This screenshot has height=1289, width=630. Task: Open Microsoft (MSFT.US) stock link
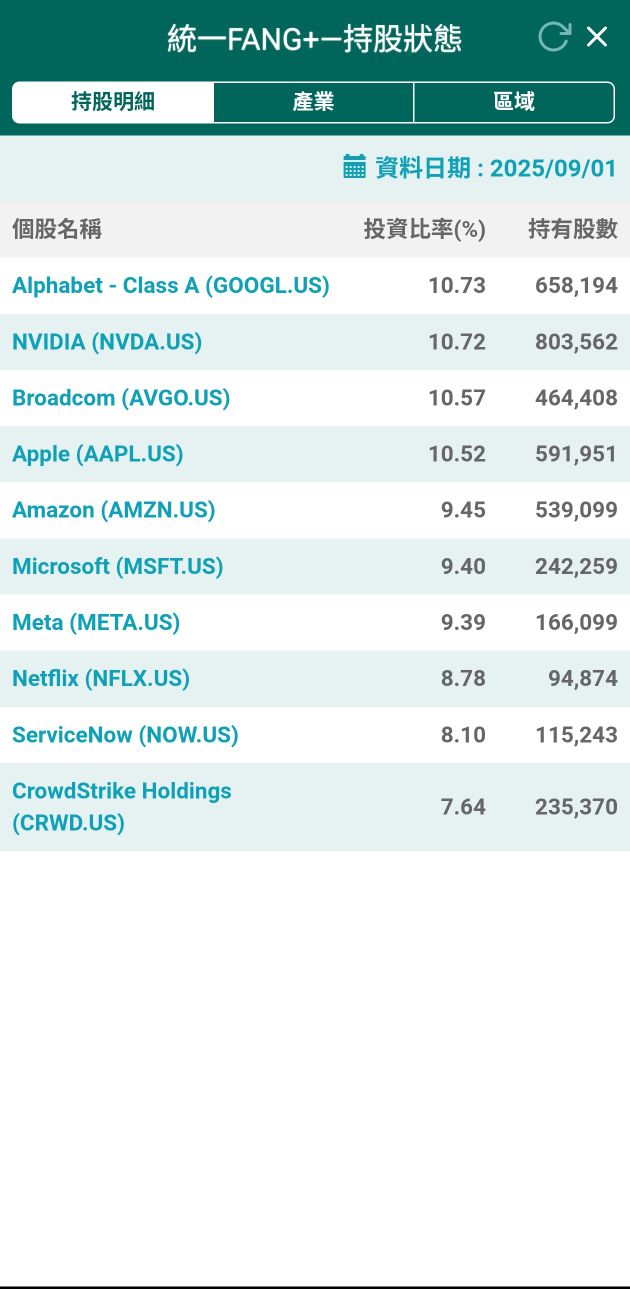[118, 566]
